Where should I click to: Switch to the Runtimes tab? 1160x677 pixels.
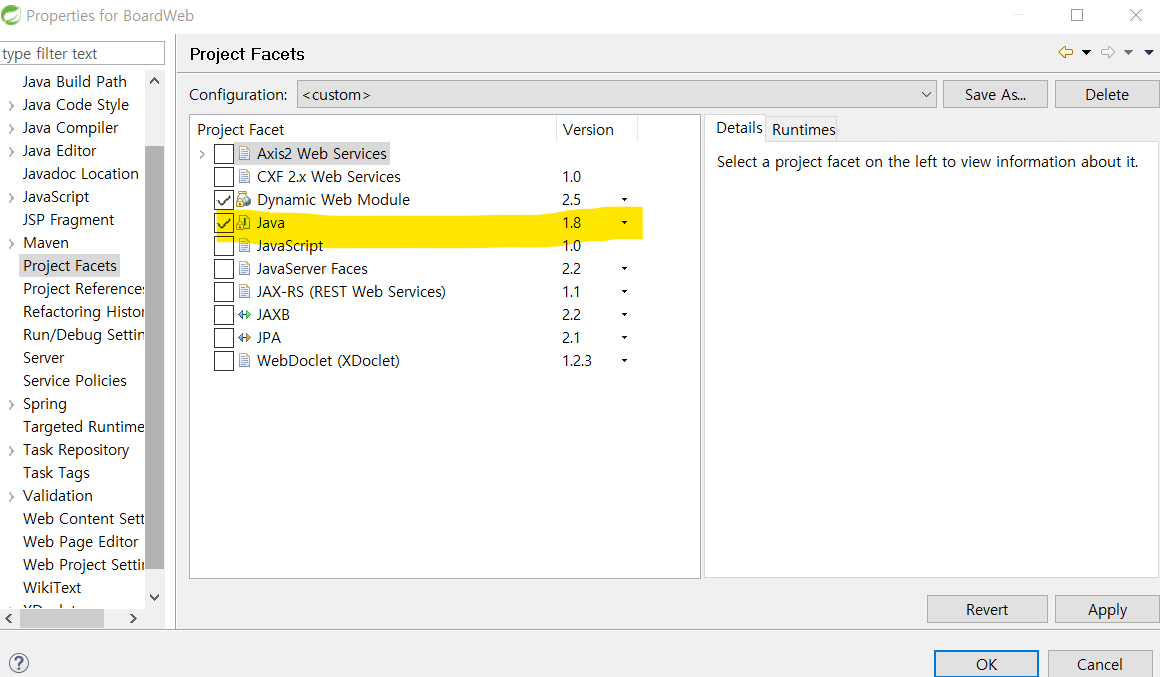pos(803,129)
